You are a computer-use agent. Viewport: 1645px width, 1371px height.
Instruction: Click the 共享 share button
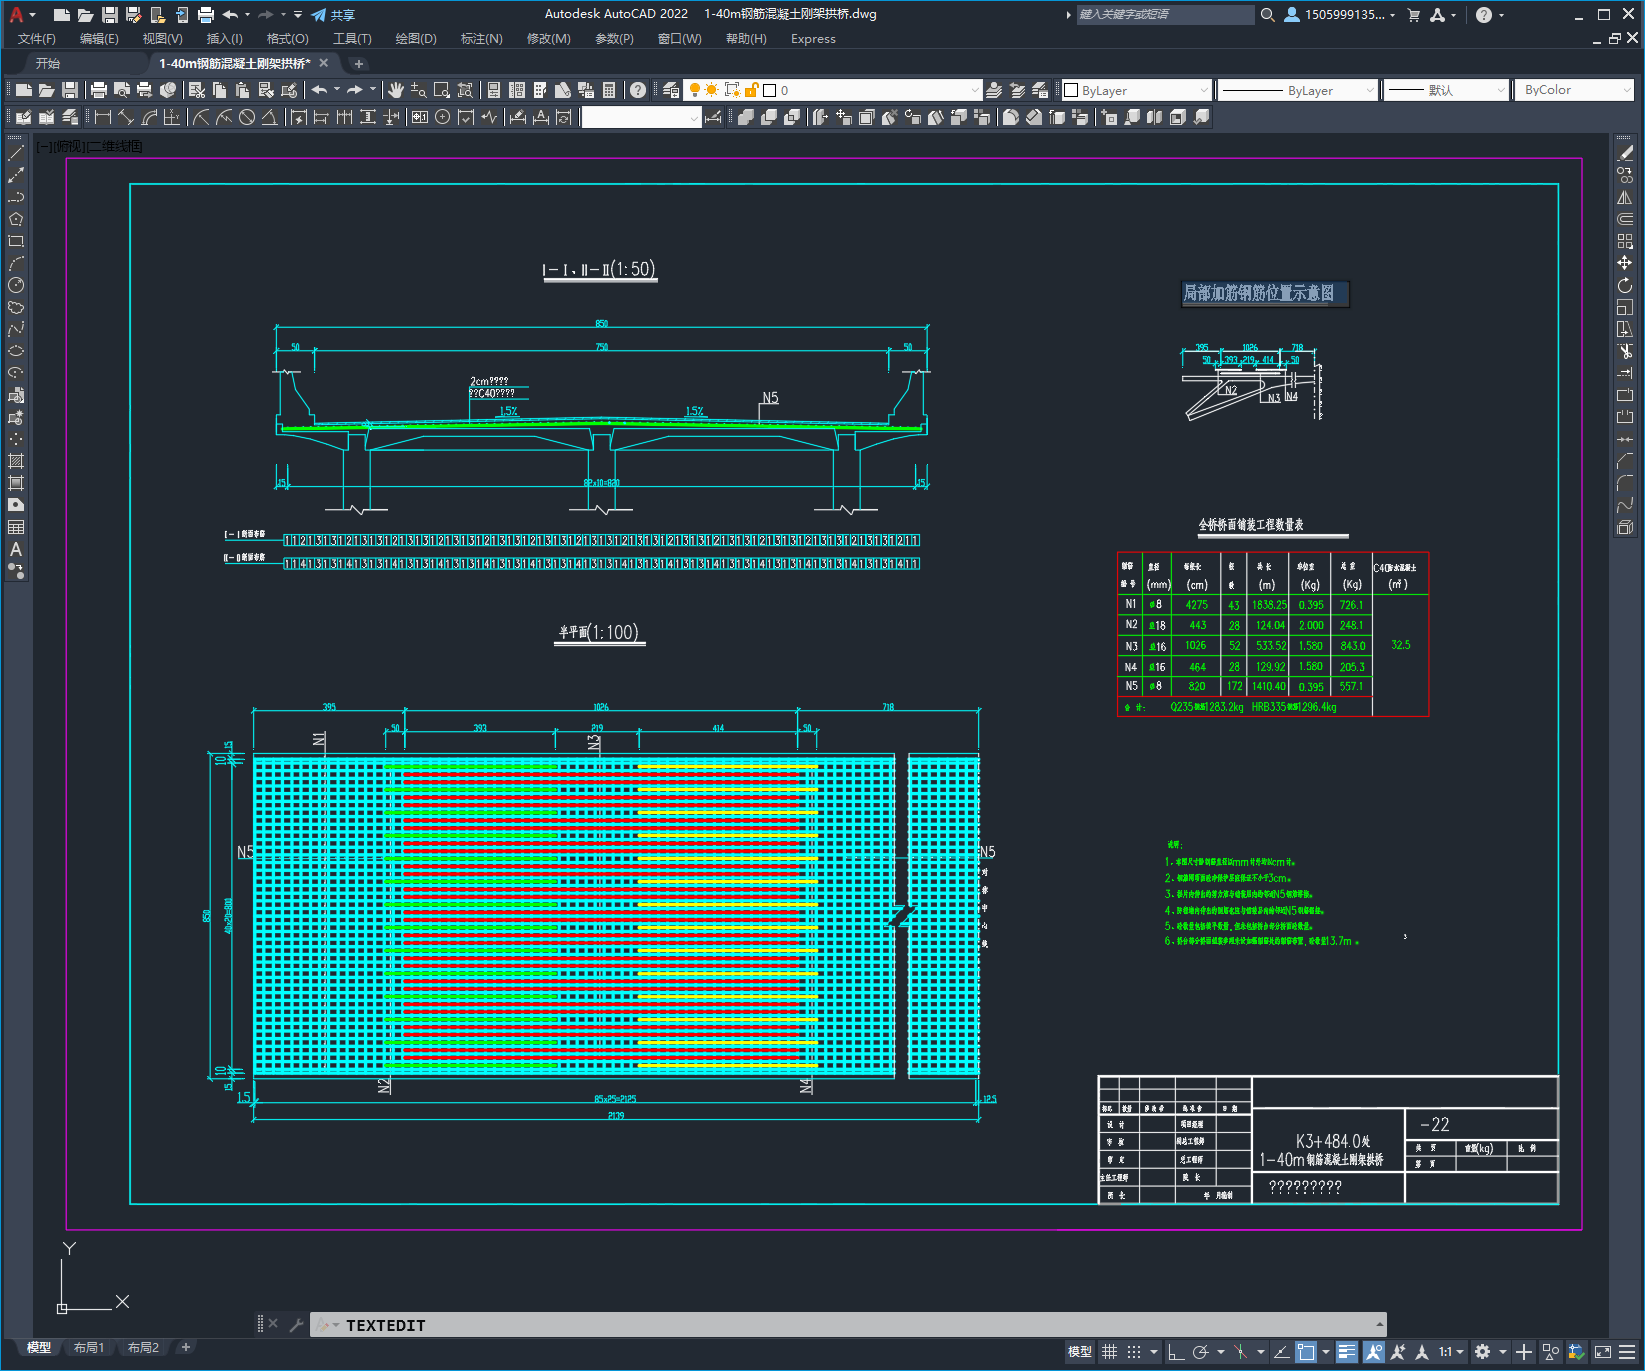[x=334, y=15]
